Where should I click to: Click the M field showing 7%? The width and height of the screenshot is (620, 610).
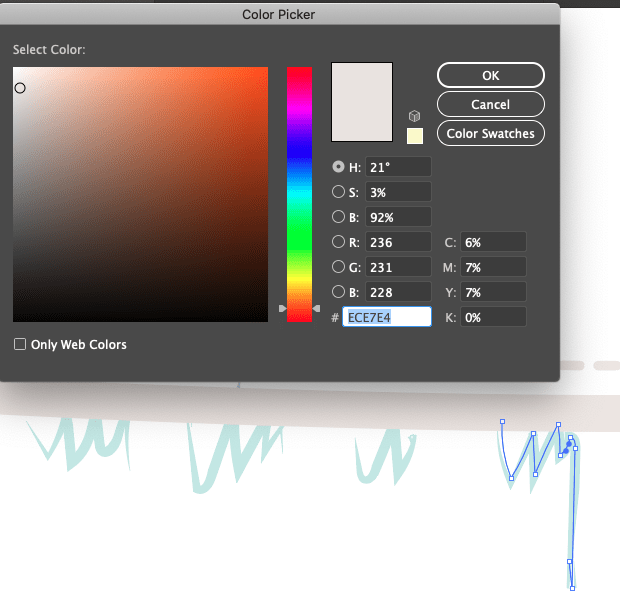pos(493,267)
